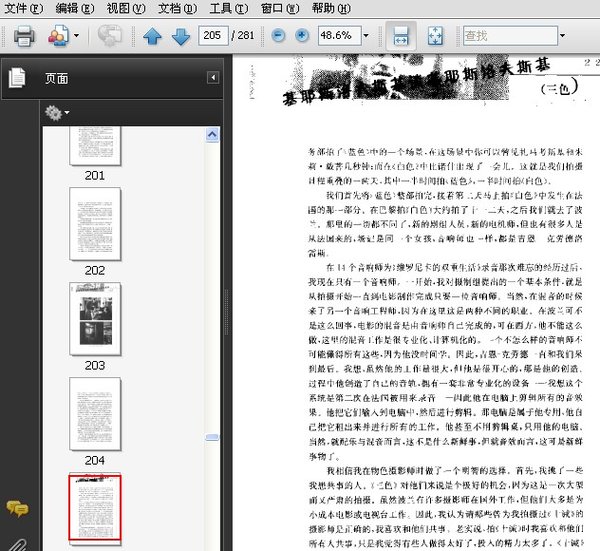This screenshot has height=551, width=600.
Task: Open the 帮助 menu
Action: [331, 8]
